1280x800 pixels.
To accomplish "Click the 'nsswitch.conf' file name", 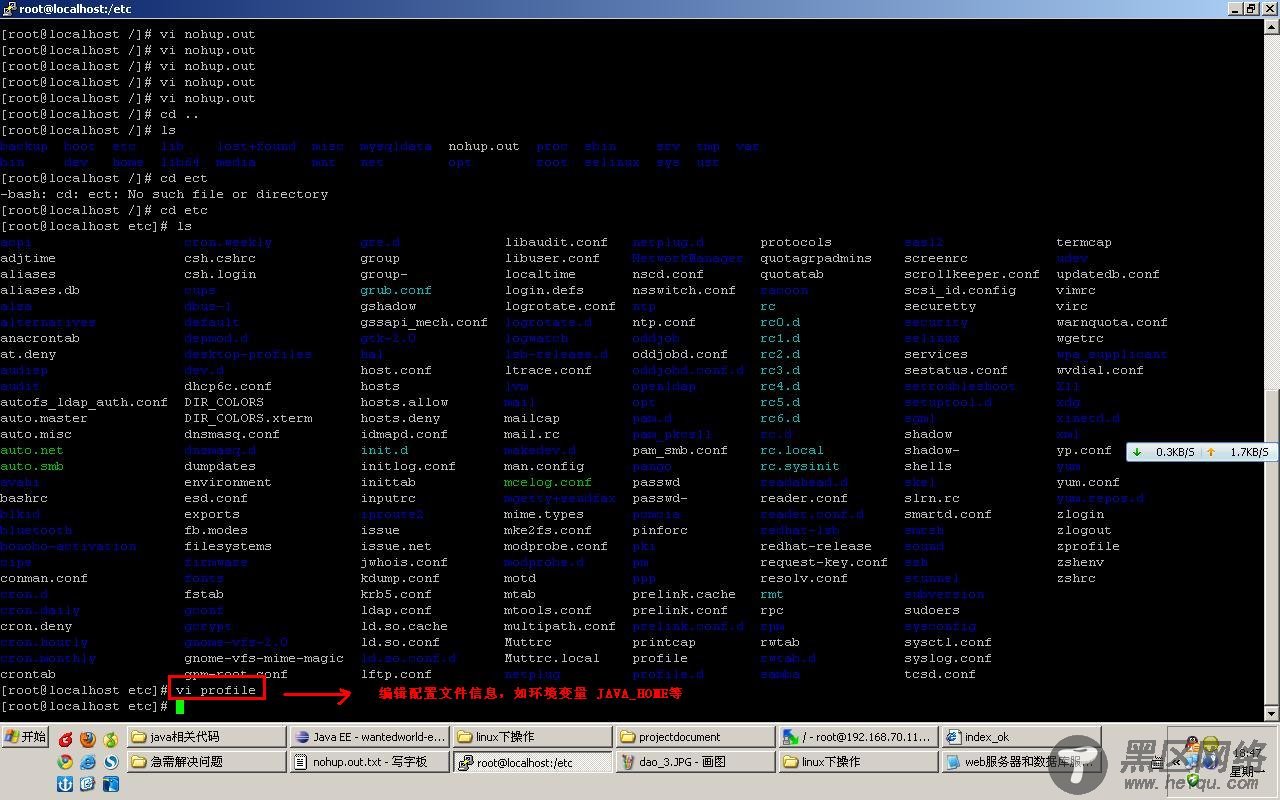I will pos(684,290).
